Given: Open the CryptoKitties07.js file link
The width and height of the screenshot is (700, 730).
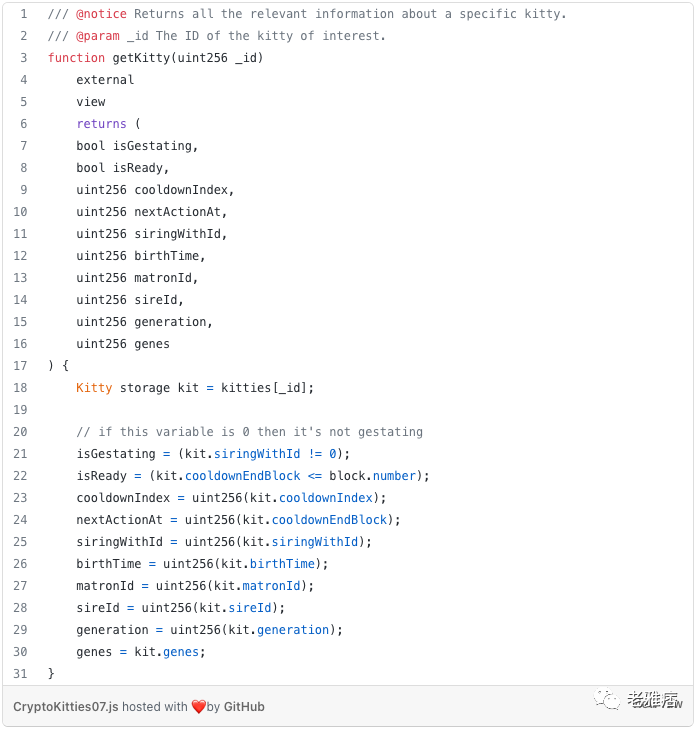Looking at the screenshot, I should [66, 707].
